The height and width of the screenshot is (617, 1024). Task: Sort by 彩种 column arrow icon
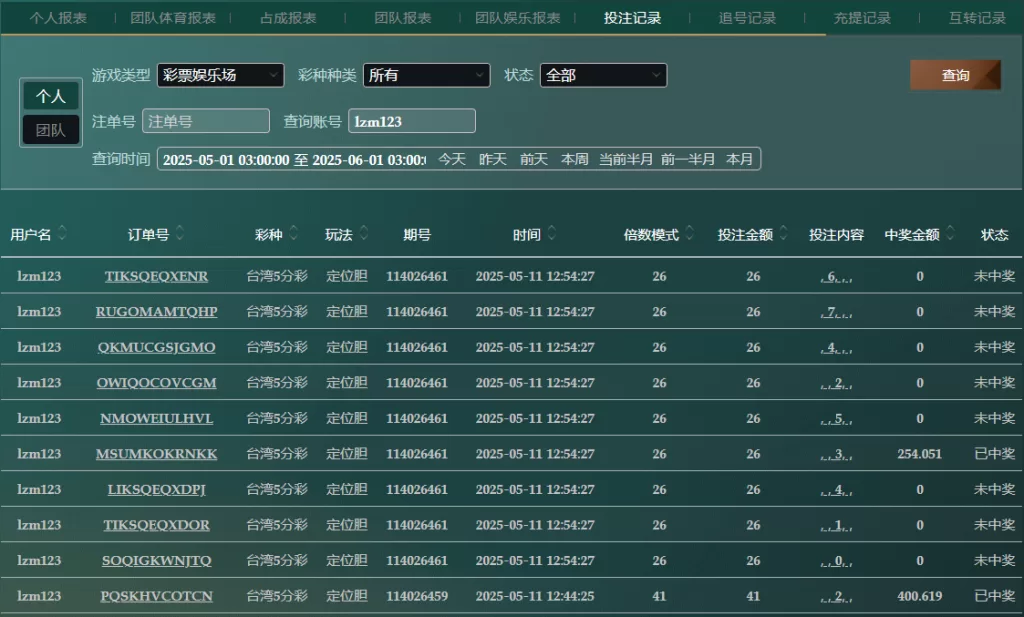[x=293, y=235]
